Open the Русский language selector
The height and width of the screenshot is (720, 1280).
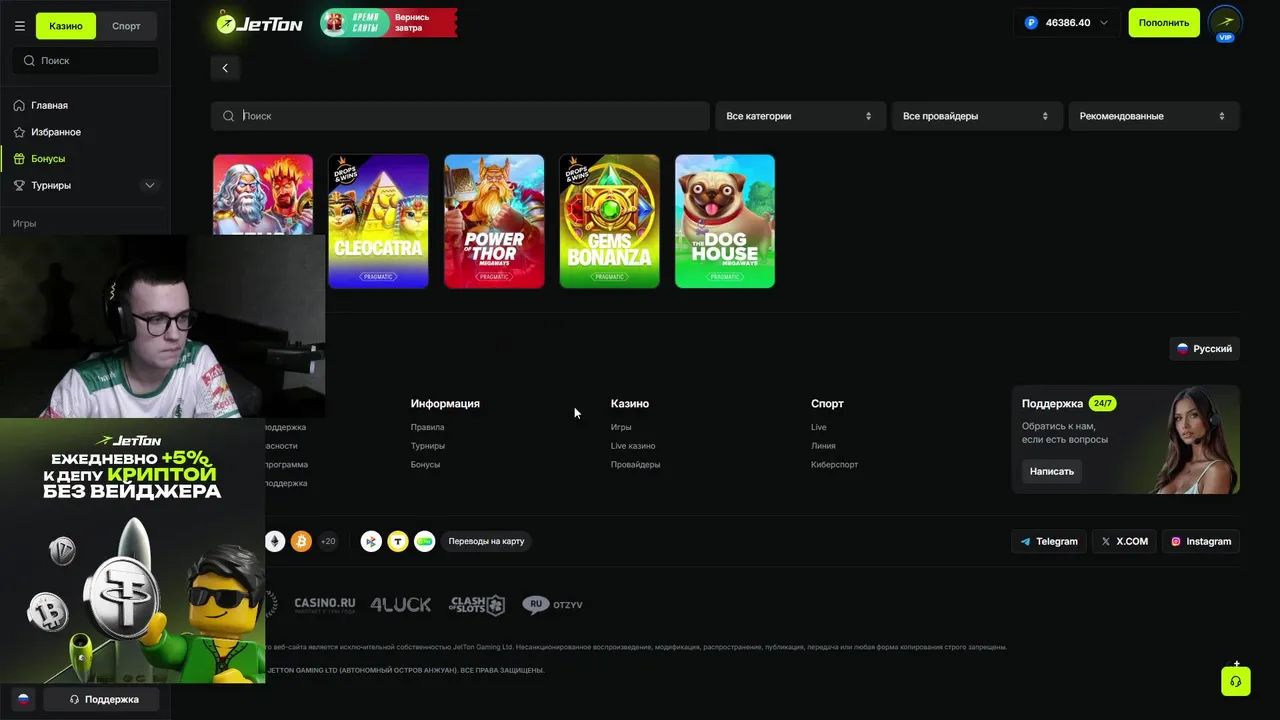coord(1204,348)
